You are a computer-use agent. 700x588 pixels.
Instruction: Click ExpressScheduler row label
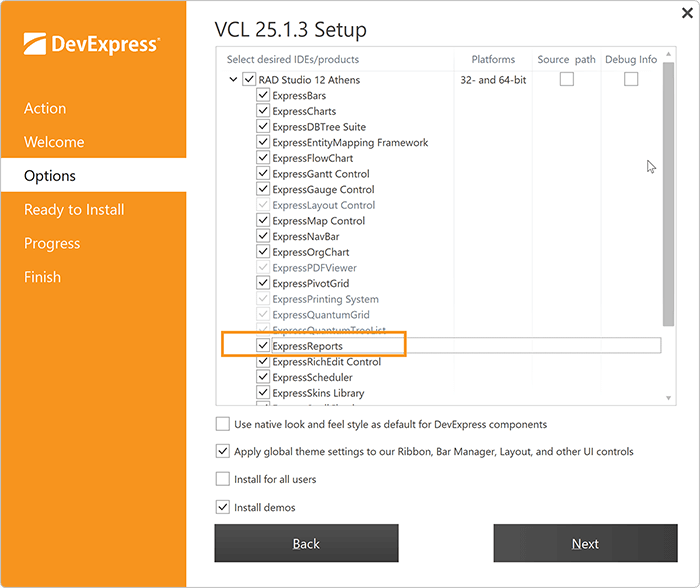point(312,377)
